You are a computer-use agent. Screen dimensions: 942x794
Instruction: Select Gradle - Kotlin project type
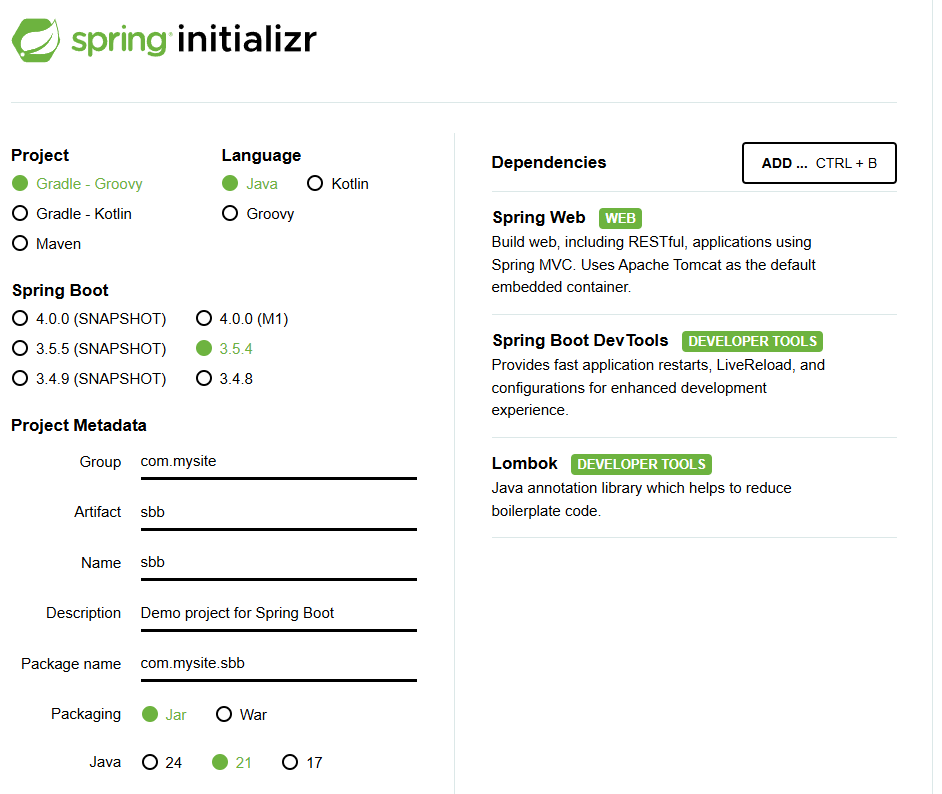click(72, 214)
